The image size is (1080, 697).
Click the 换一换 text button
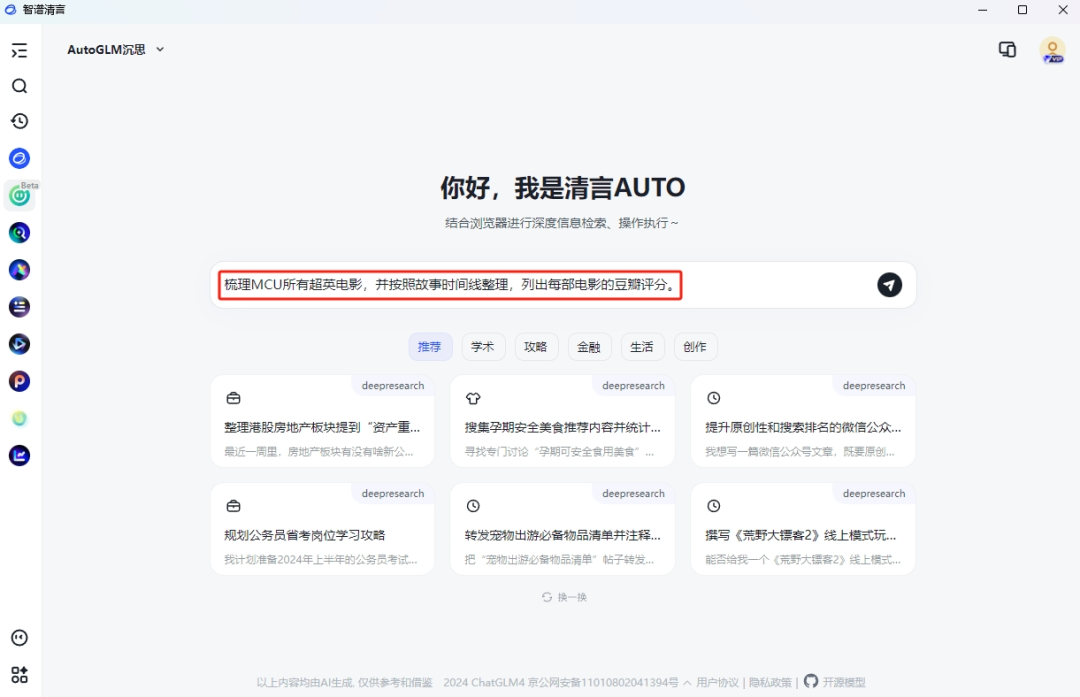coord(572,597)
